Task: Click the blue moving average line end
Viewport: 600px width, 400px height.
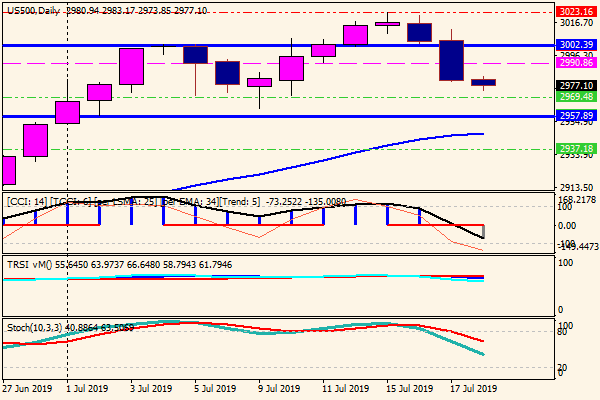Action: point(483,133)
